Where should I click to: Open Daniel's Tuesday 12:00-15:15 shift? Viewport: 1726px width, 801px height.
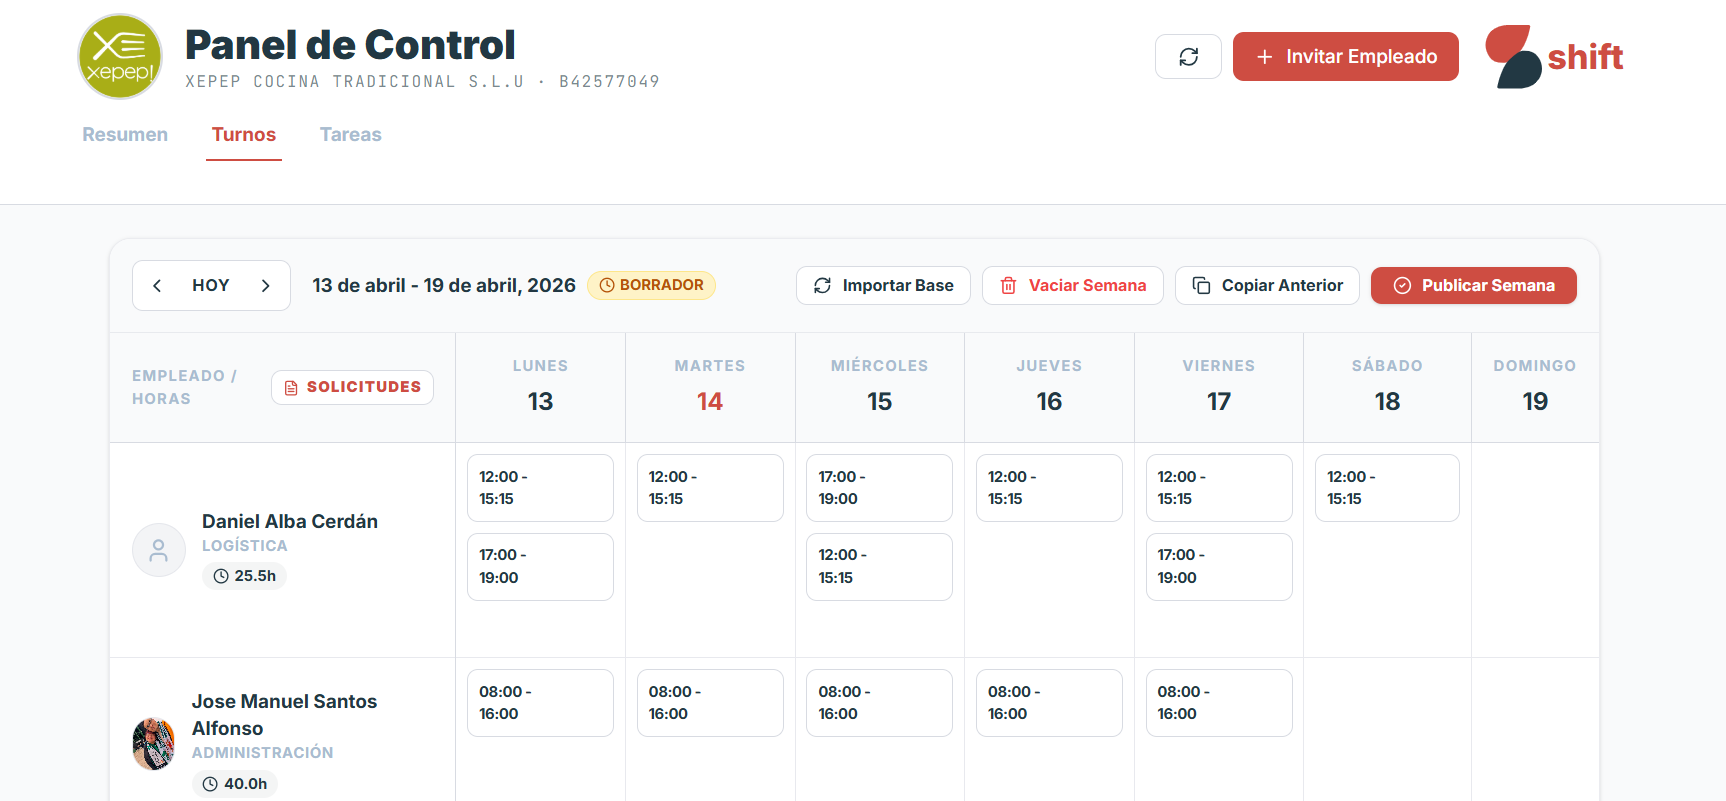pos(710,488)
